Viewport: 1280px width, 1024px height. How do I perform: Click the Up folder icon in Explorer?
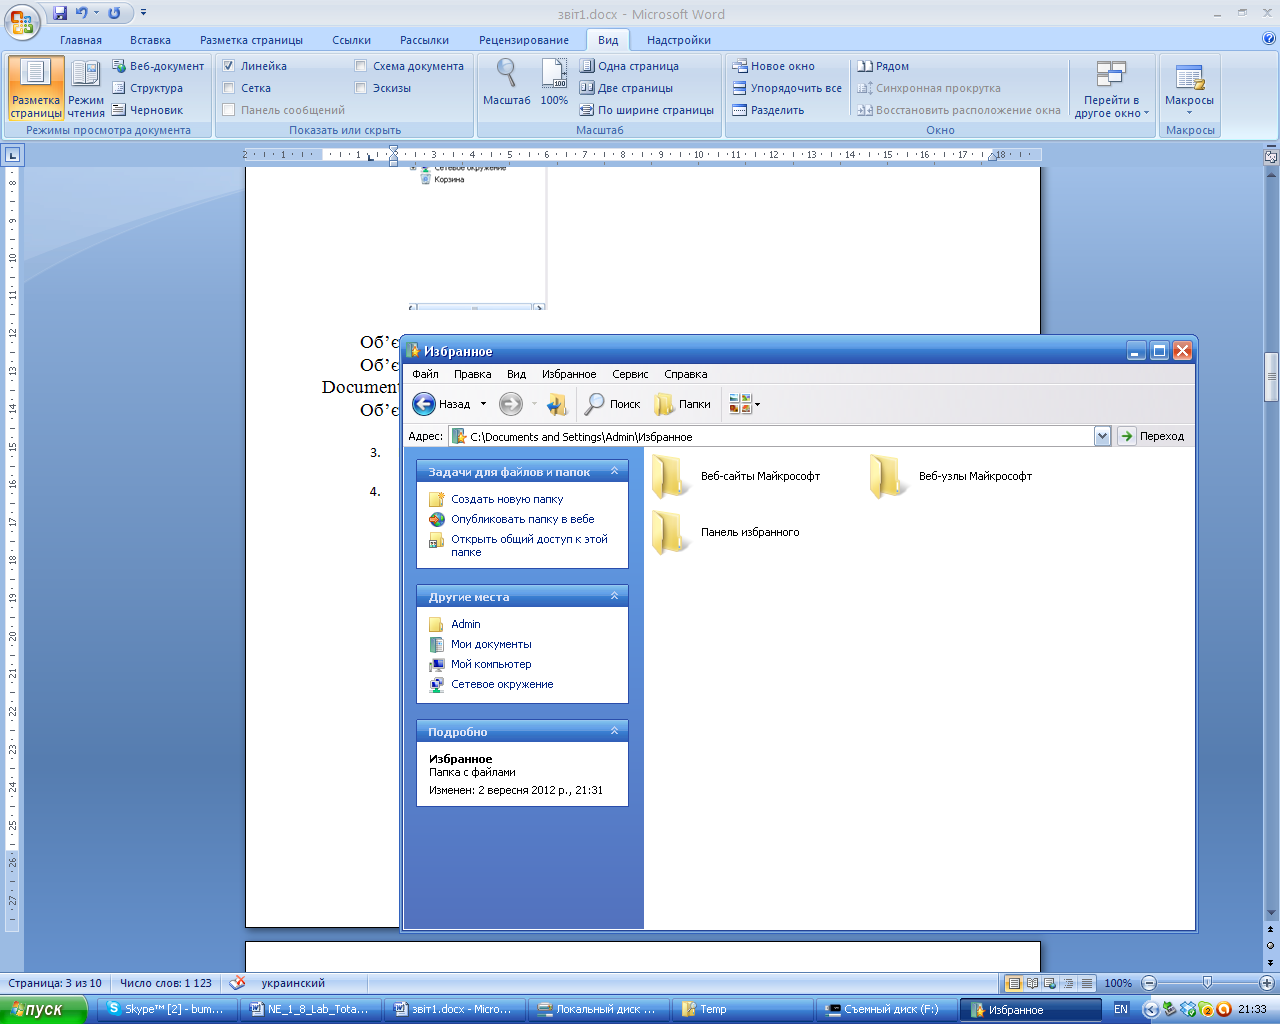[557, 404]
